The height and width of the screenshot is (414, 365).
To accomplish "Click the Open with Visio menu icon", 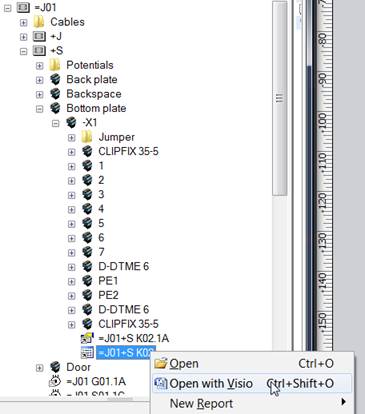I will (x=161, y=383).
